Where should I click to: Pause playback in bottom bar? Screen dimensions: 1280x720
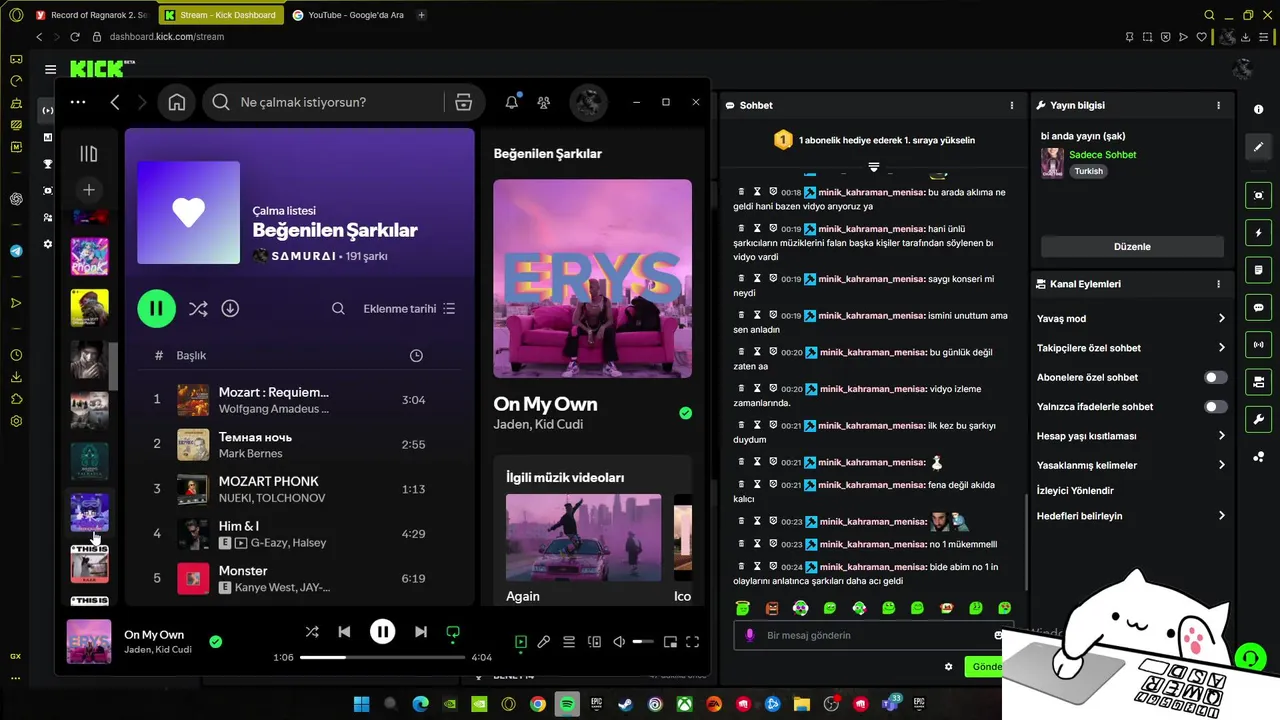point(382,632)
